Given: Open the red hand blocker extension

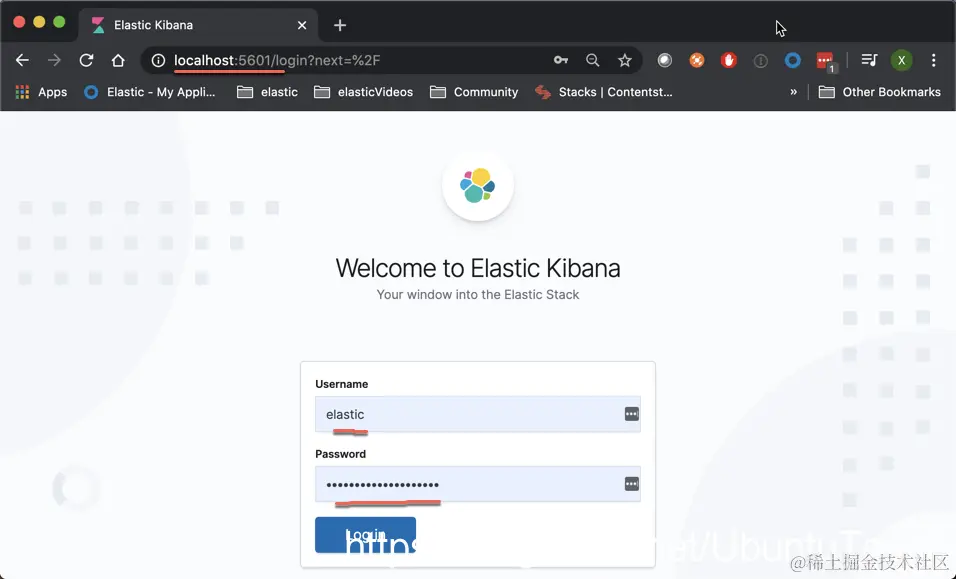Looking at the screenshot, I should pos(729,60).
